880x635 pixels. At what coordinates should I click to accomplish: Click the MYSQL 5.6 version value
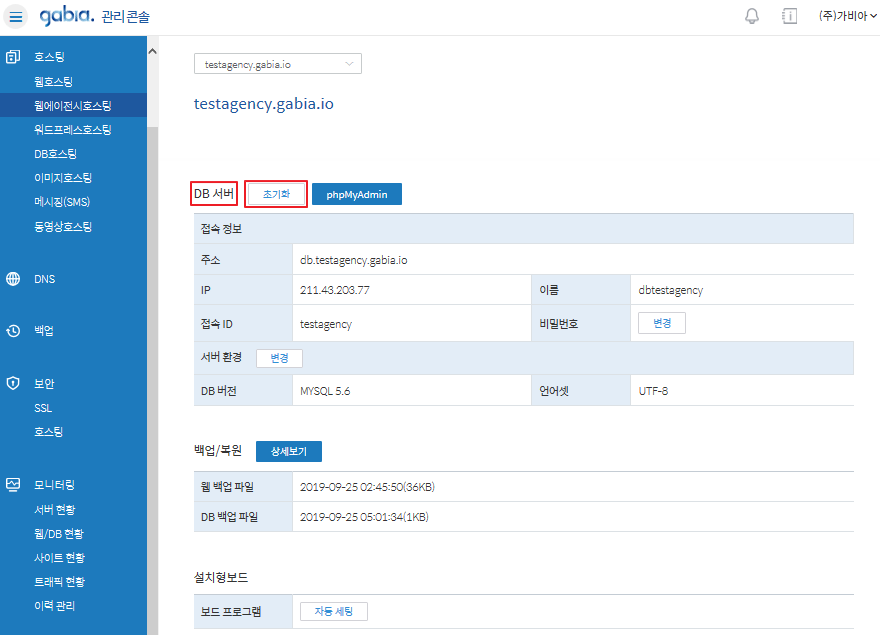tap(325, 391)
